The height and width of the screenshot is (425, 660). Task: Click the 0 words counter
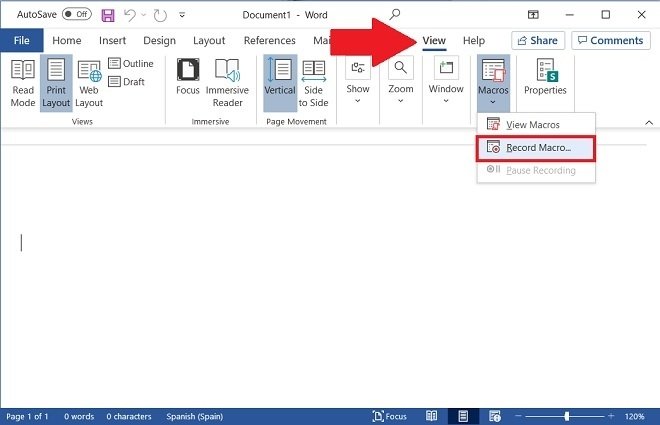pyautogui.click(x=79, y=417)
